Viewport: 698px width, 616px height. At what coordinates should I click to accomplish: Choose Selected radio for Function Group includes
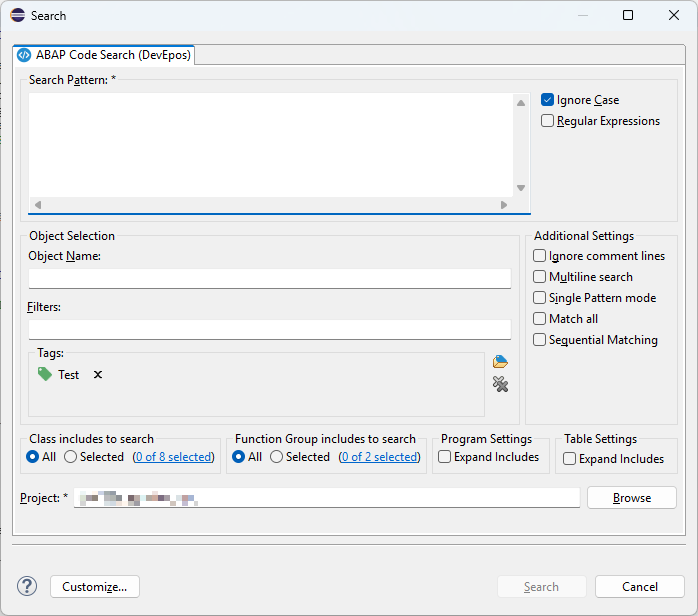tap(276, 457)
